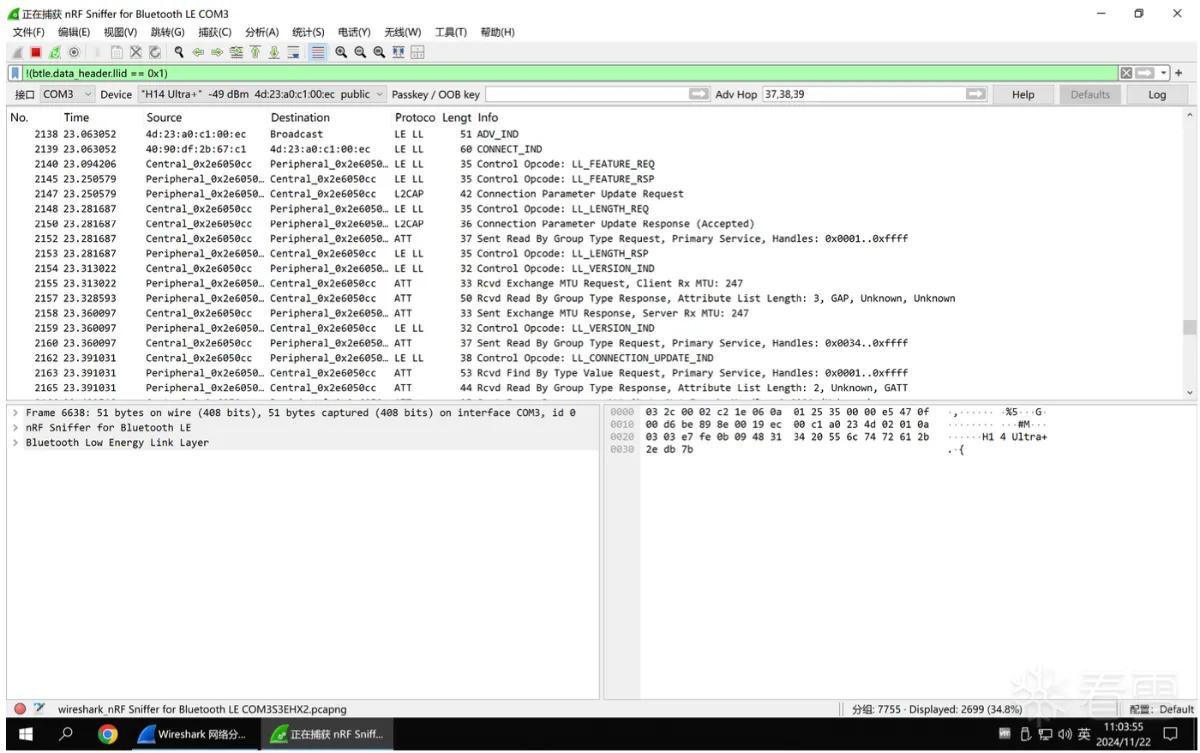The height and width of the screenshot is (753, 1200).
Task: Click the Adv Hop input field
Action: pos(862,94)
